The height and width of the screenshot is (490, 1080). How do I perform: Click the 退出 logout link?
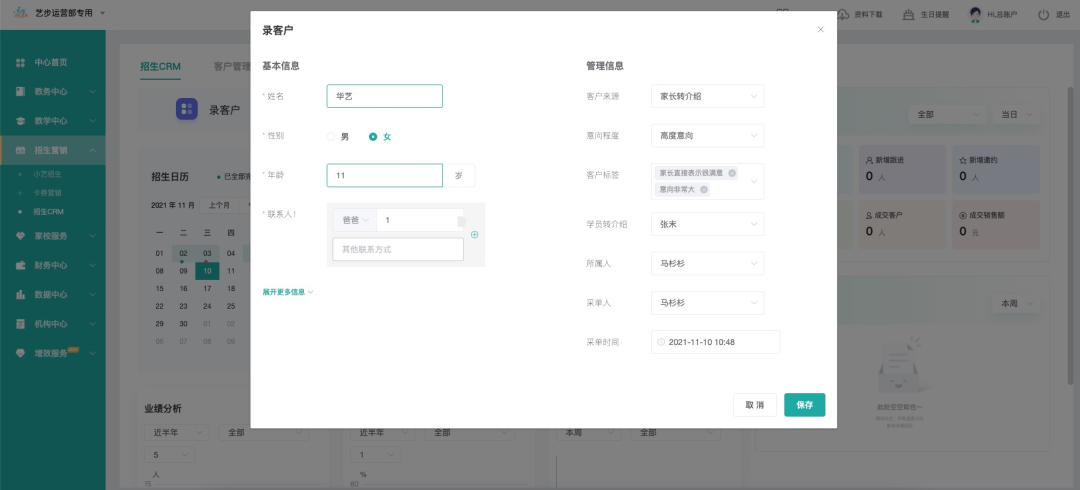[1062, 14]
